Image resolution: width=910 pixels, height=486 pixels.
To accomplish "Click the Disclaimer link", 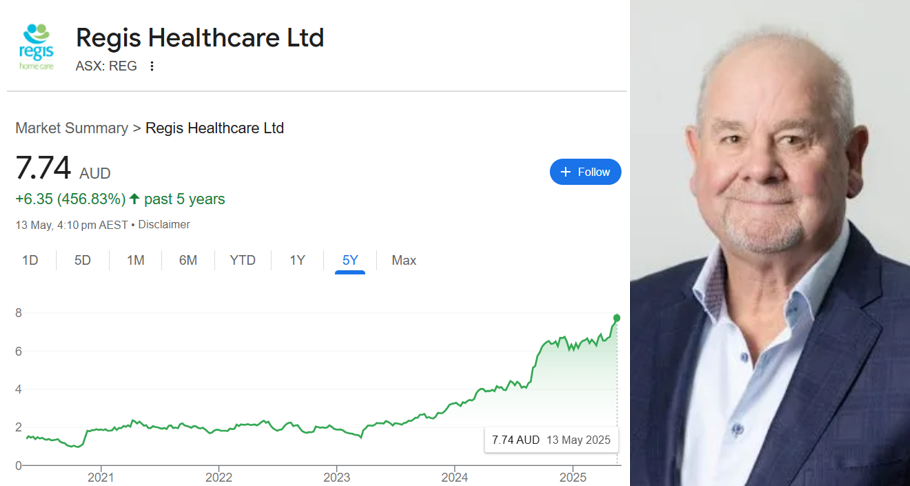I will [x=163, y=224].
